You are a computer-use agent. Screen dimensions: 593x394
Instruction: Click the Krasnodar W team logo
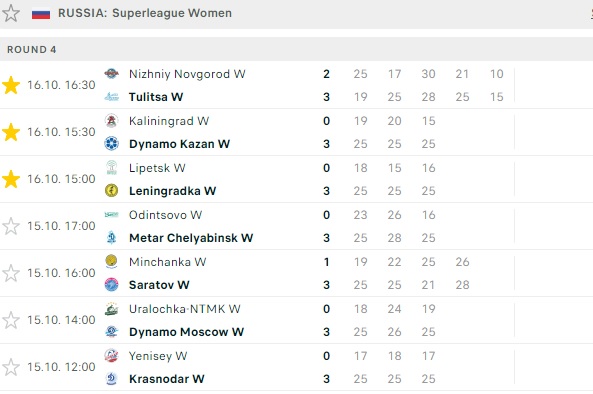112,378
